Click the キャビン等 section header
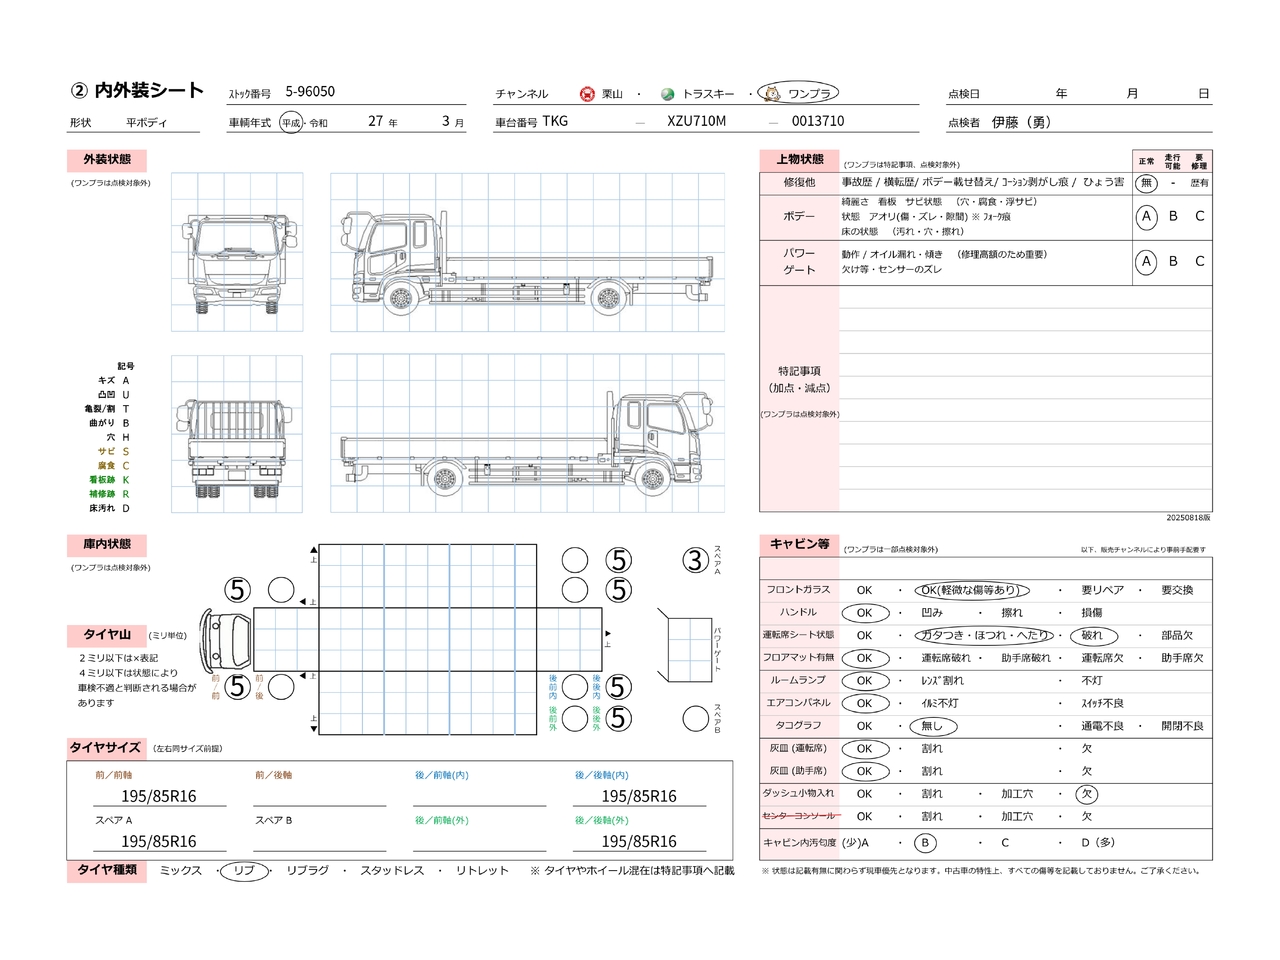The width and height of the screenshot is (1280, 960). pyautogui.click(x=799, y=545)
